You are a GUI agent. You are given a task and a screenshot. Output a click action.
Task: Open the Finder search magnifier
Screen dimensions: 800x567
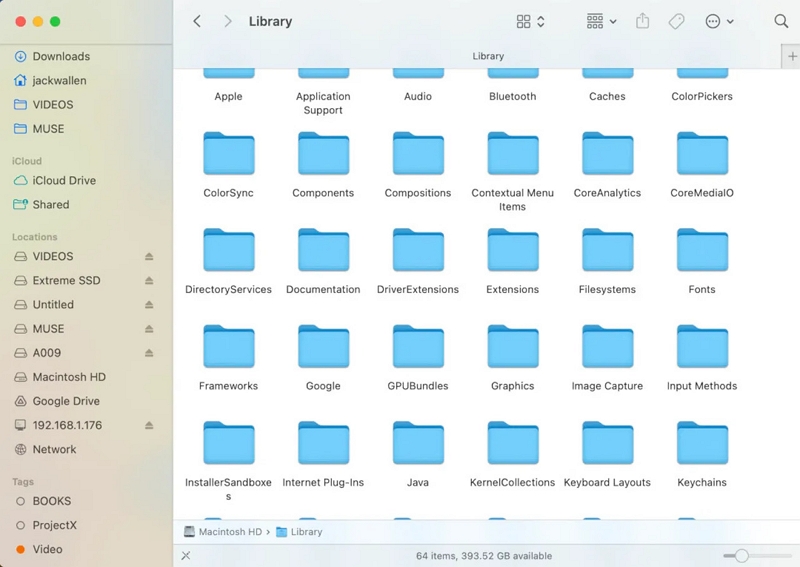(781, 21)
